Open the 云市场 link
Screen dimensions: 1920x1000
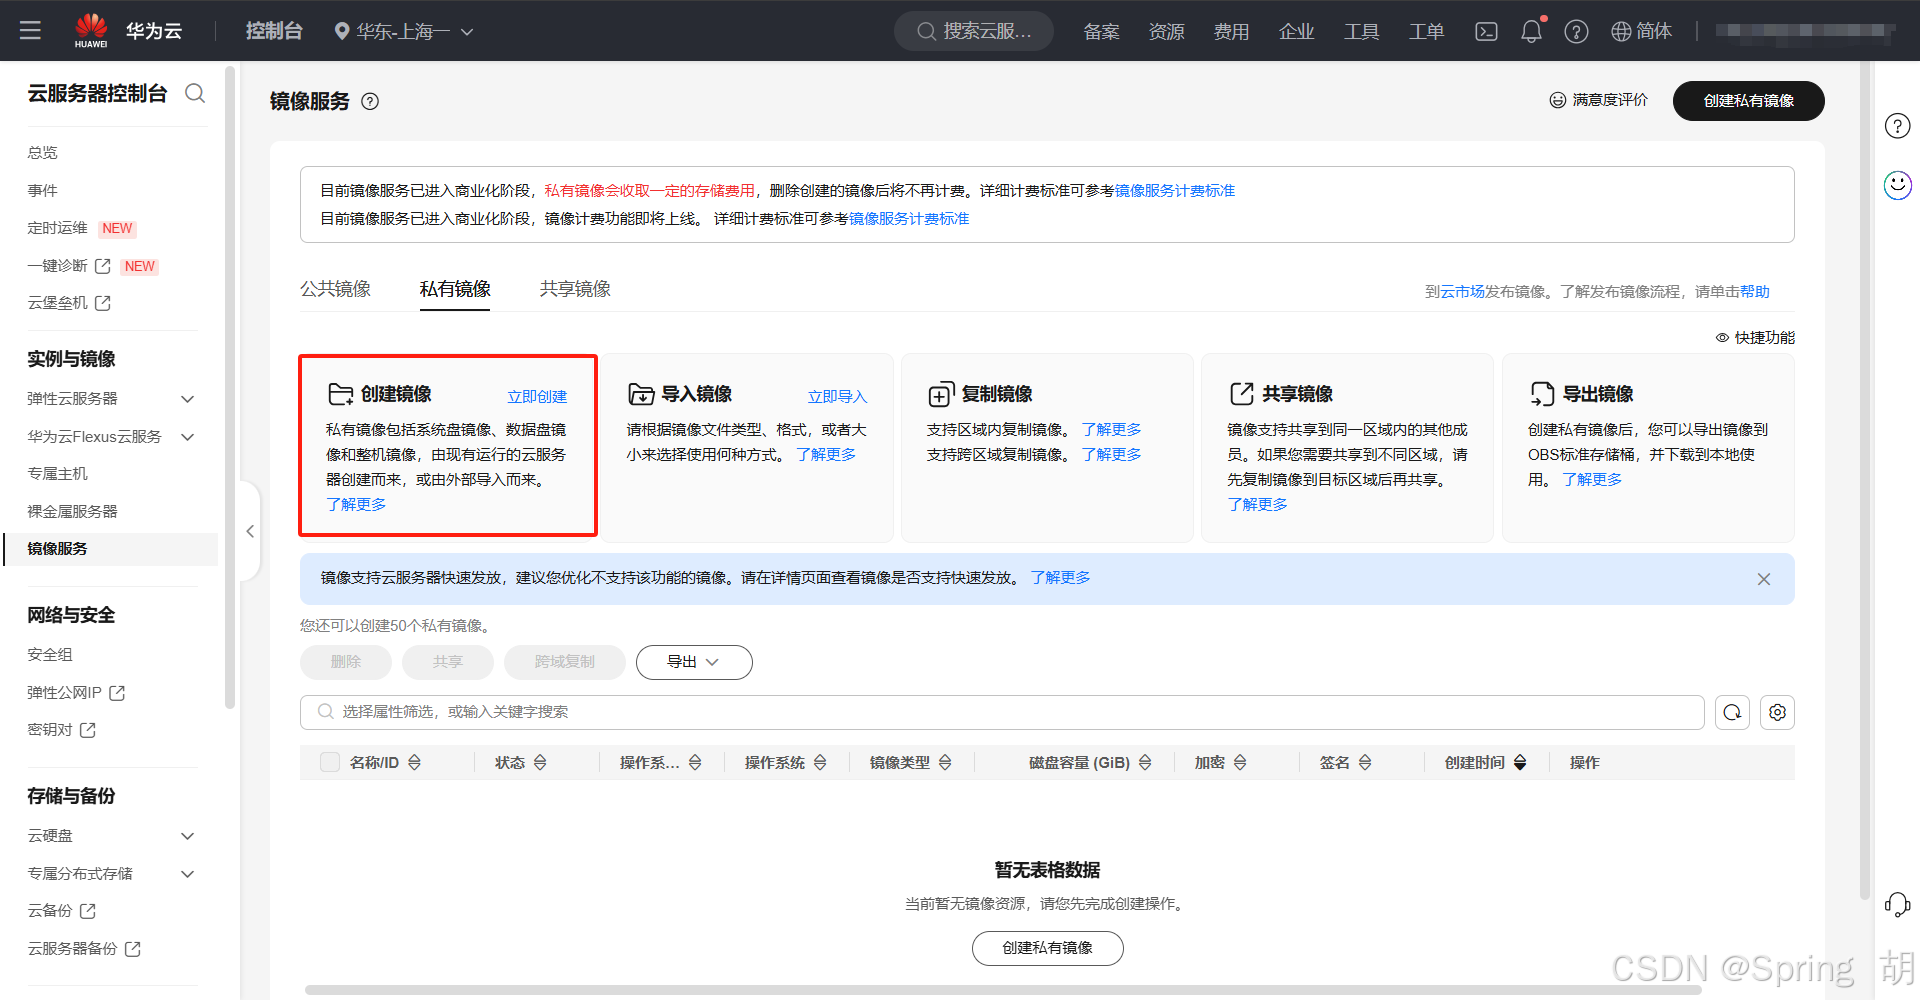[1462, 292]
